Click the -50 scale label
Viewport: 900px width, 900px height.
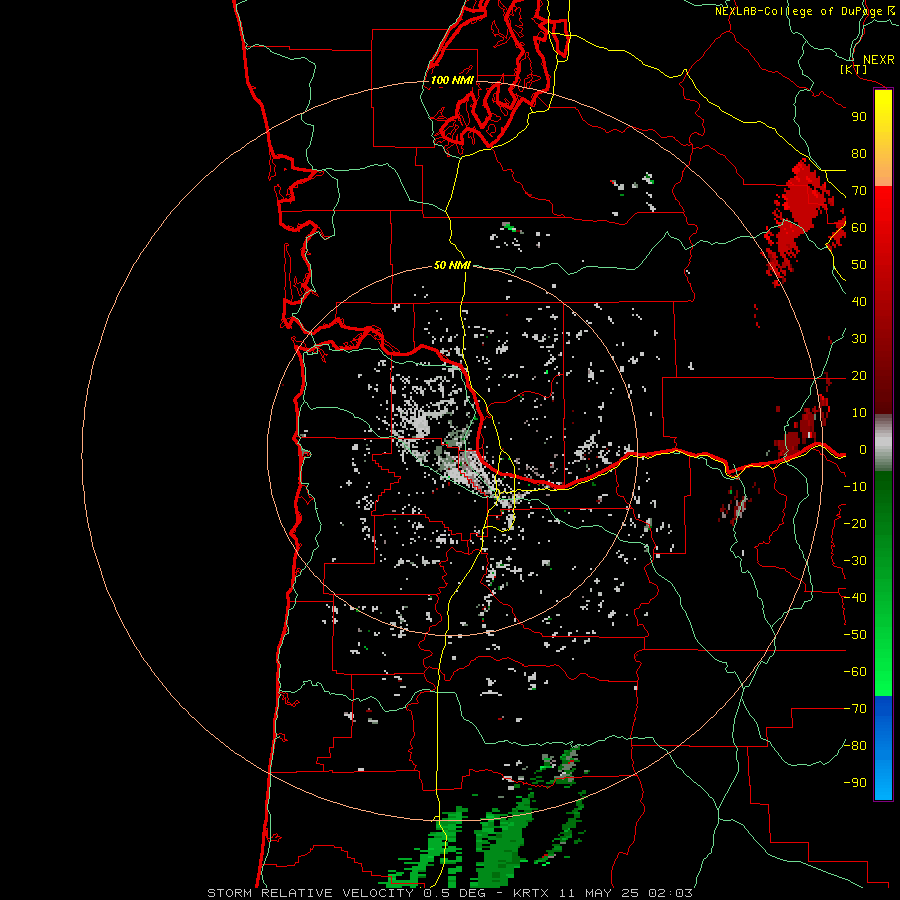(x=855, y=634)
